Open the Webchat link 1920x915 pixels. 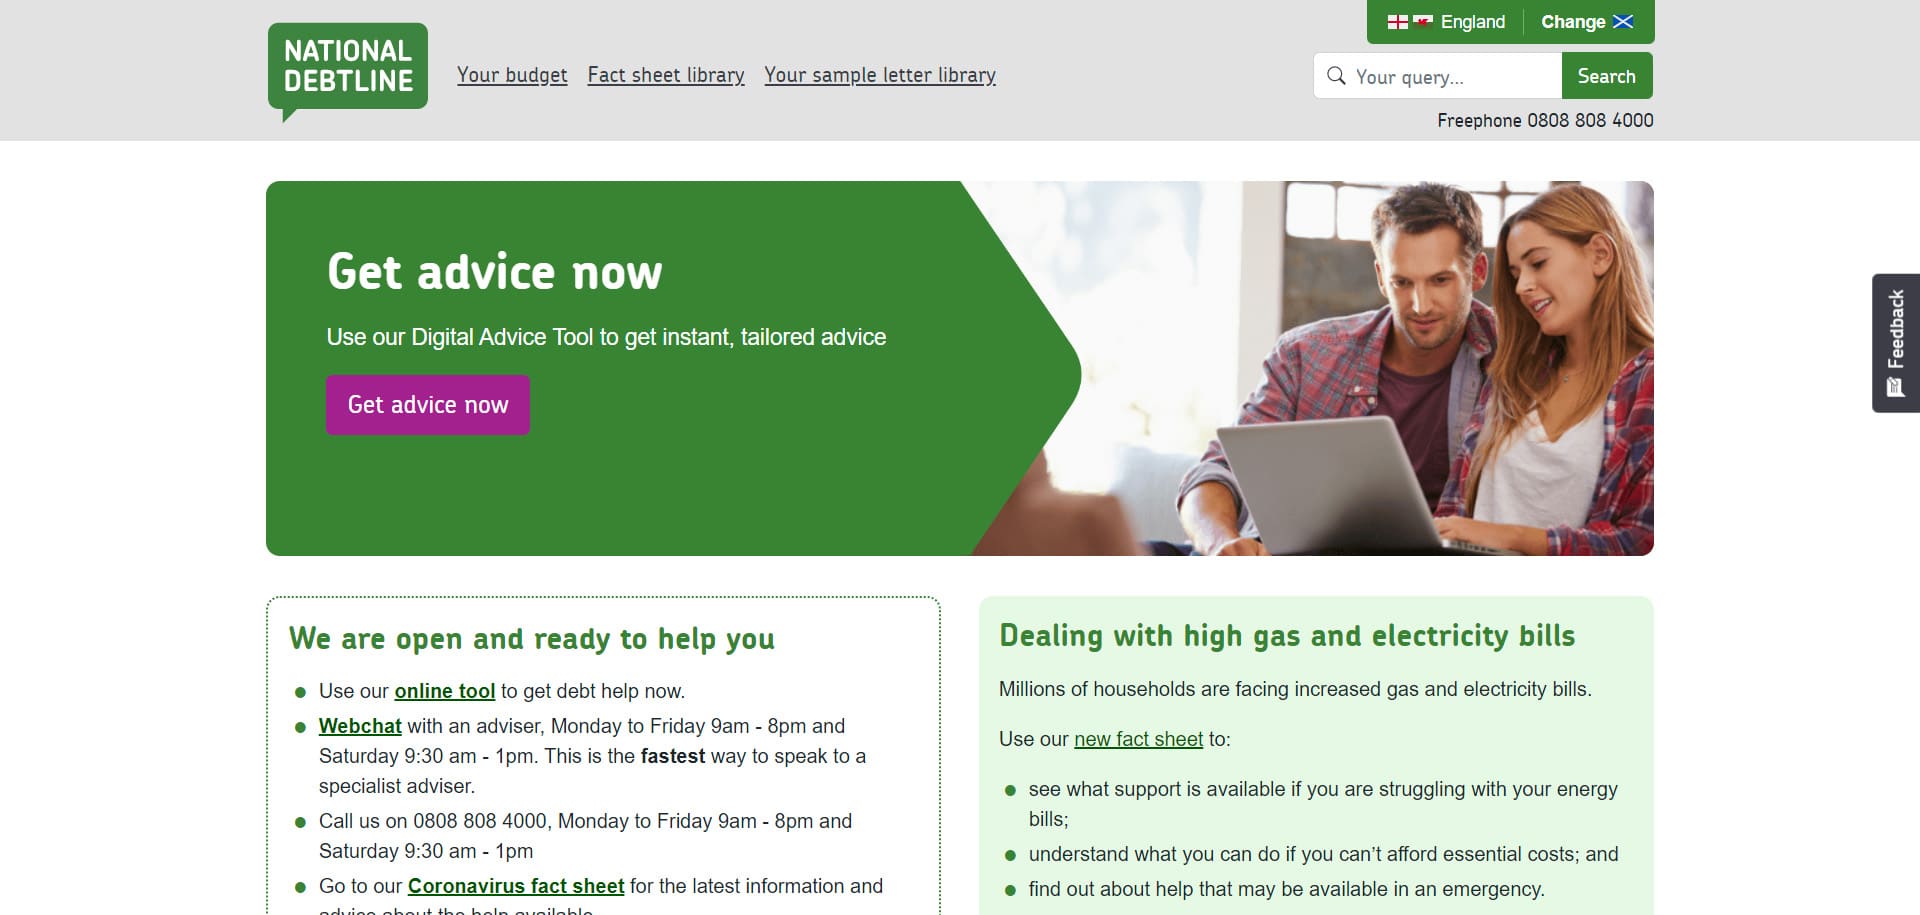click(x=360, y=726)
